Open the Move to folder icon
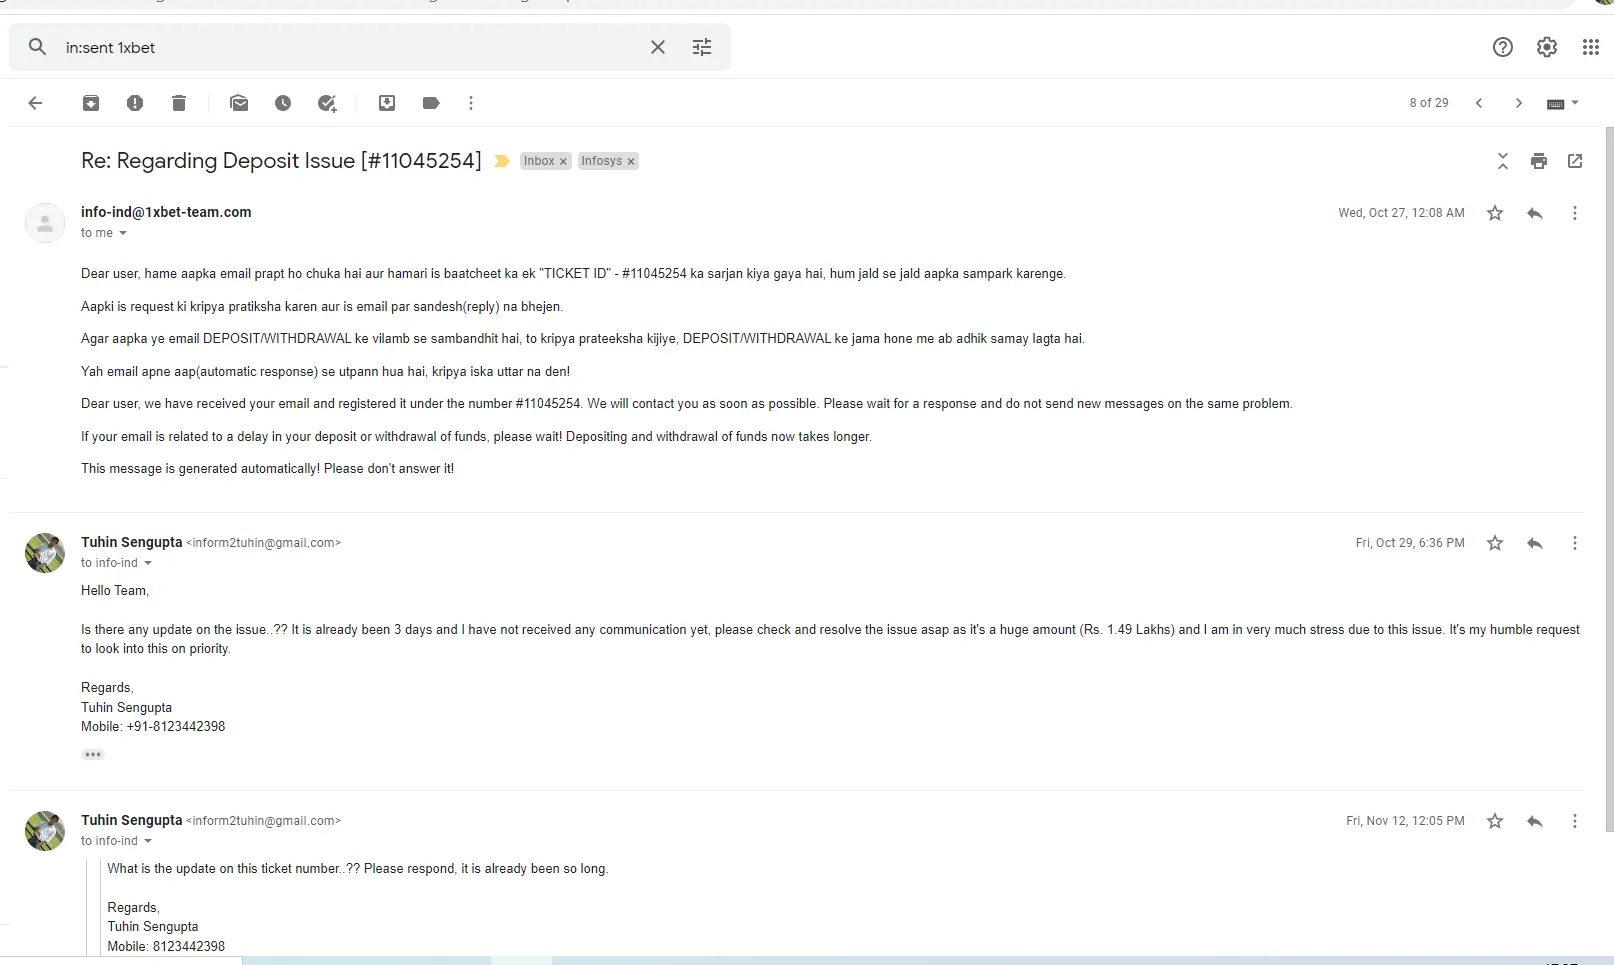This screenshot has width=1614, height=965. 387,103
